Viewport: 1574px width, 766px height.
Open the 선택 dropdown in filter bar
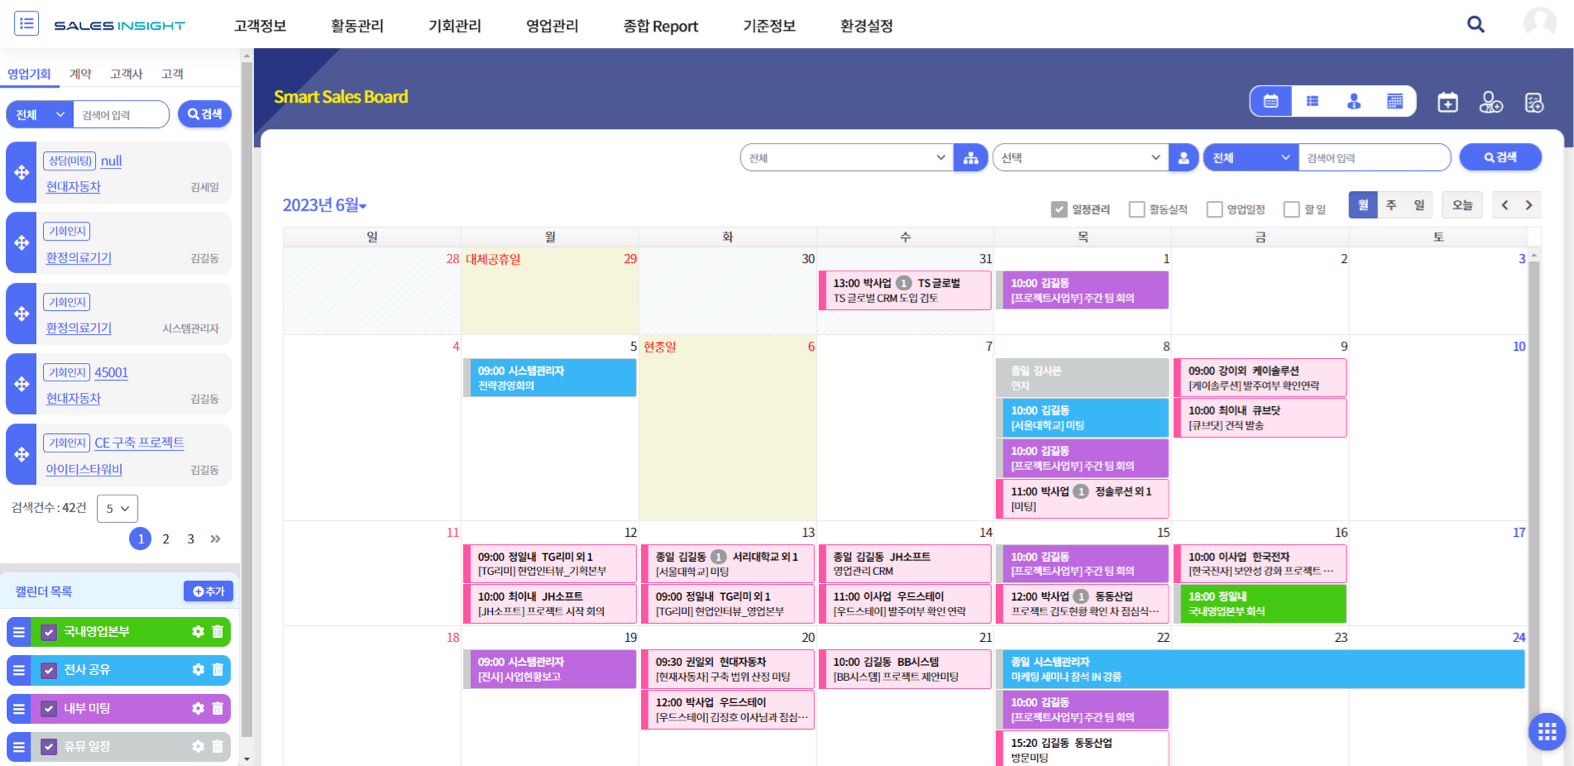[1080, 158]
